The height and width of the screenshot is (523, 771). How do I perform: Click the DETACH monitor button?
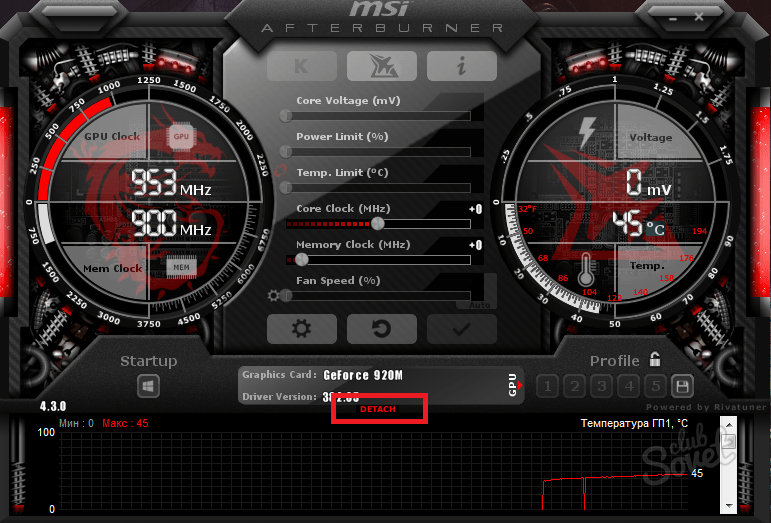(x=378, y=409)
